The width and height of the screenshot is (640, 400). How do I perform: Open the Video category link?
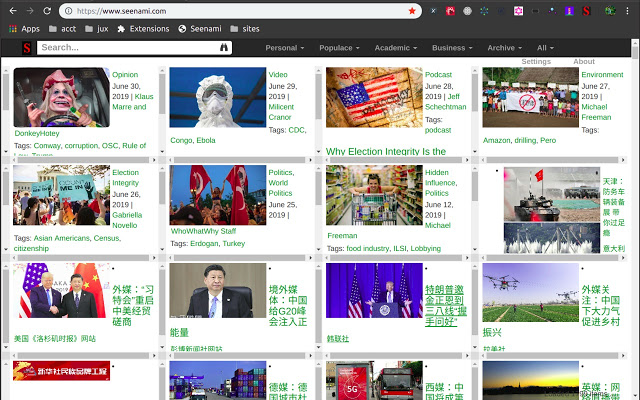click(x=278, y=75)
